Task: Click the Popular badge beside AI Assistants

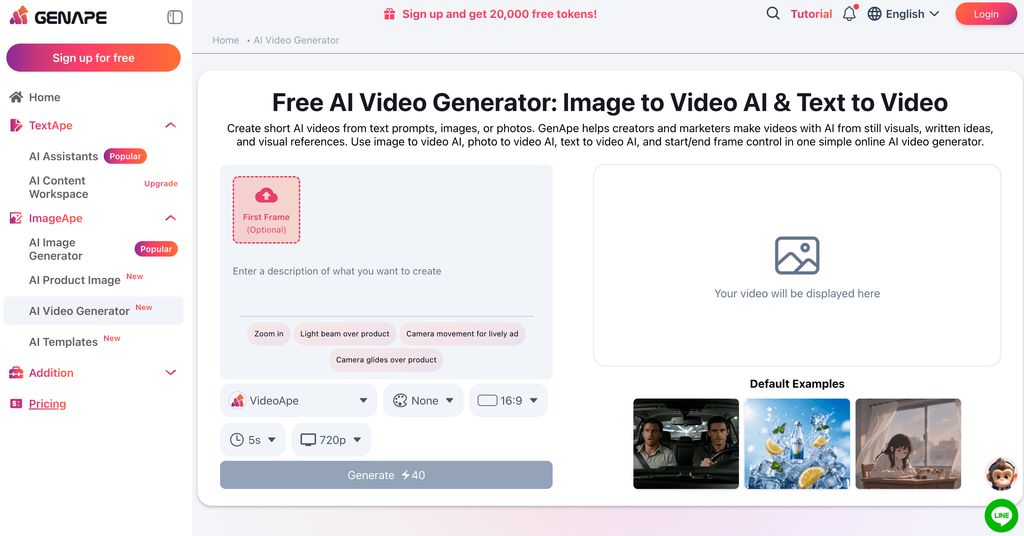Action: click(x=125, y=156)
